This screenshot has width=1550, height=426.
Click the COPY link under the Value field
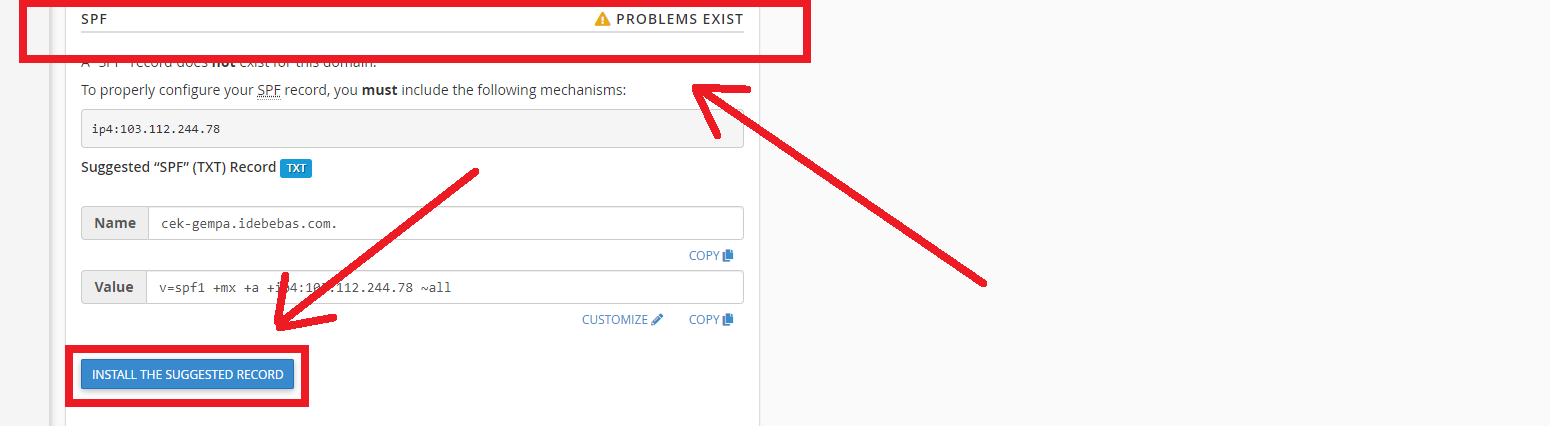coord(704,320)
